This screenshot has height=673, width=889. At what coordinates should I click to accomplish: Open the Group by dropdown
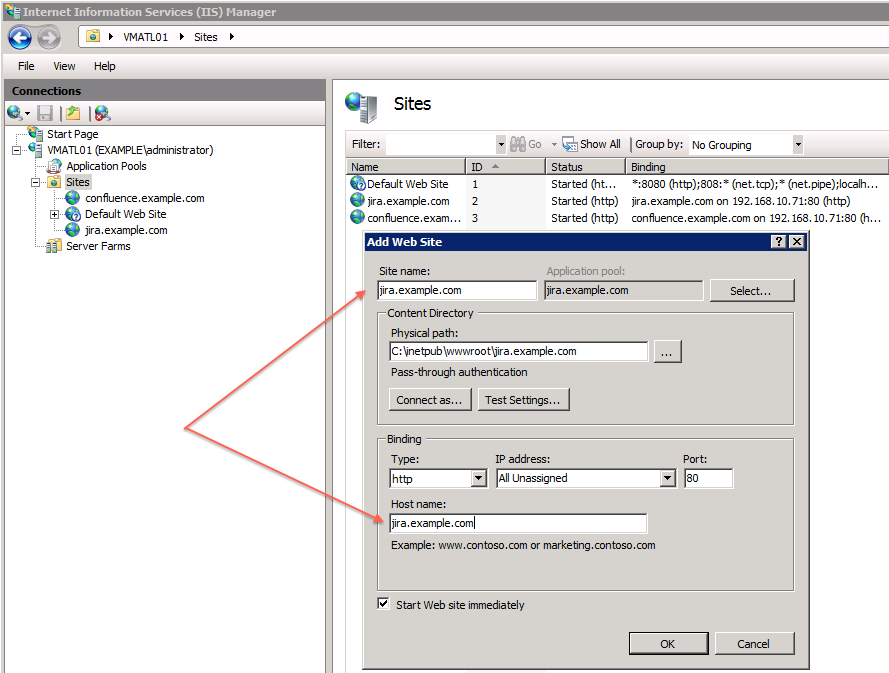click(798, 145)
